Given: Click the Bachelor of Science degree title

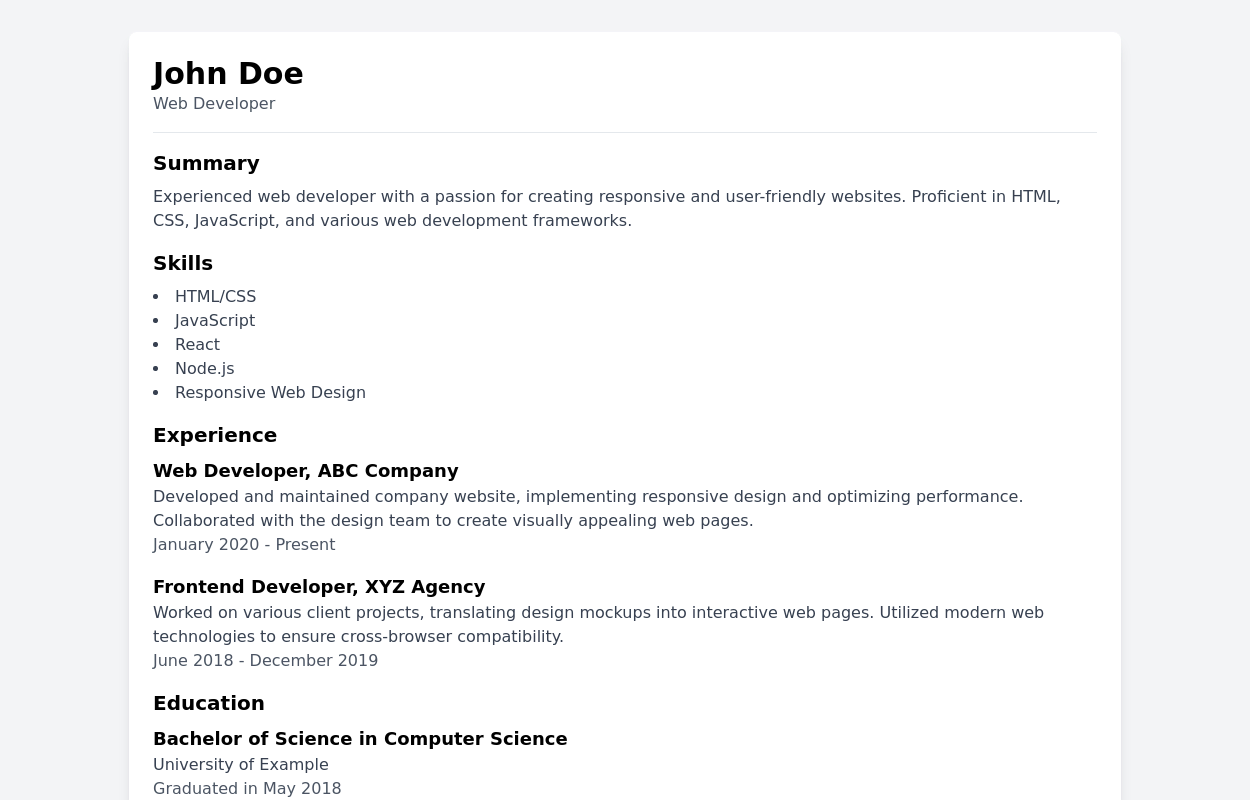Looking at the screenshot, I should (360, 739).
